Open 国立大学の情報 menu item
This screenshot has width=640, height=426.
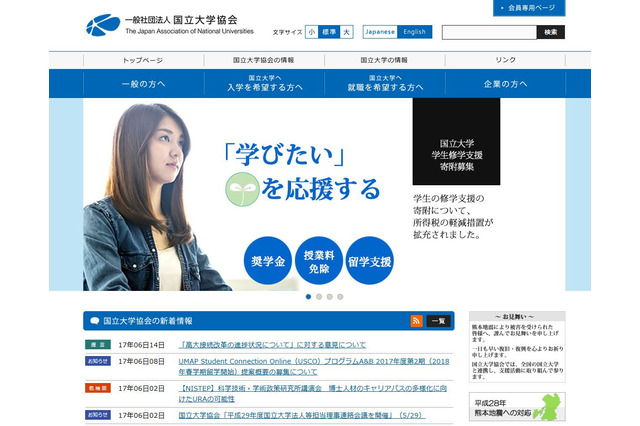384,60
